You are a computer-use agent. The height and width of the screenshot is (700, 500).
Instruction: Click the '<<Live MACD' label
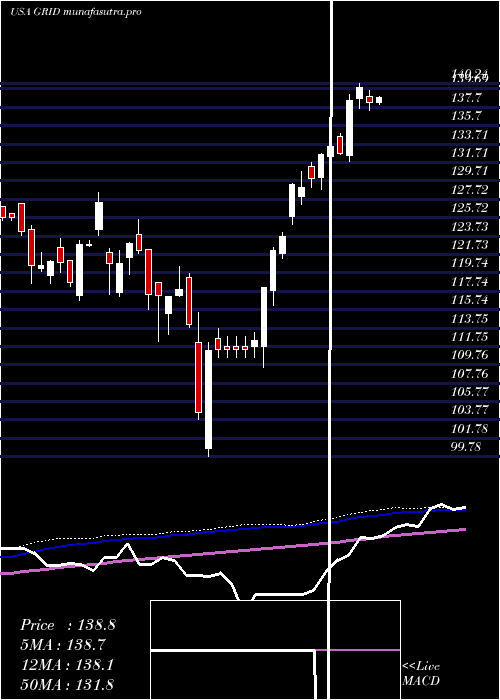[421, 673]
